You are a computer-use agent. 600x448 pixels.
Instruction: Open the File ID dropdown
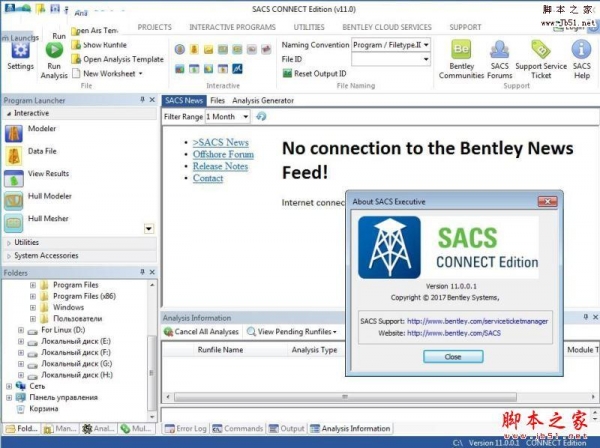426,59
